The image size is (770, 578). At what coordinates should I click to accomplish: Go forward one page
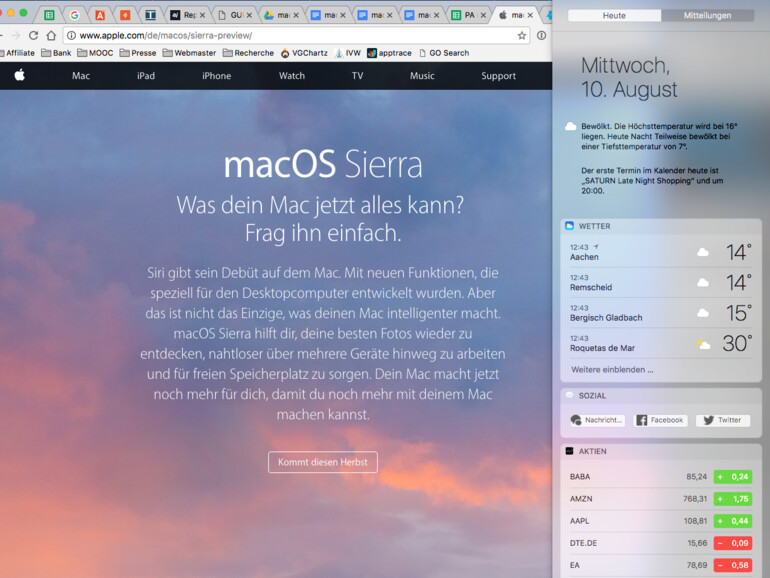click(x=16, y=35)
